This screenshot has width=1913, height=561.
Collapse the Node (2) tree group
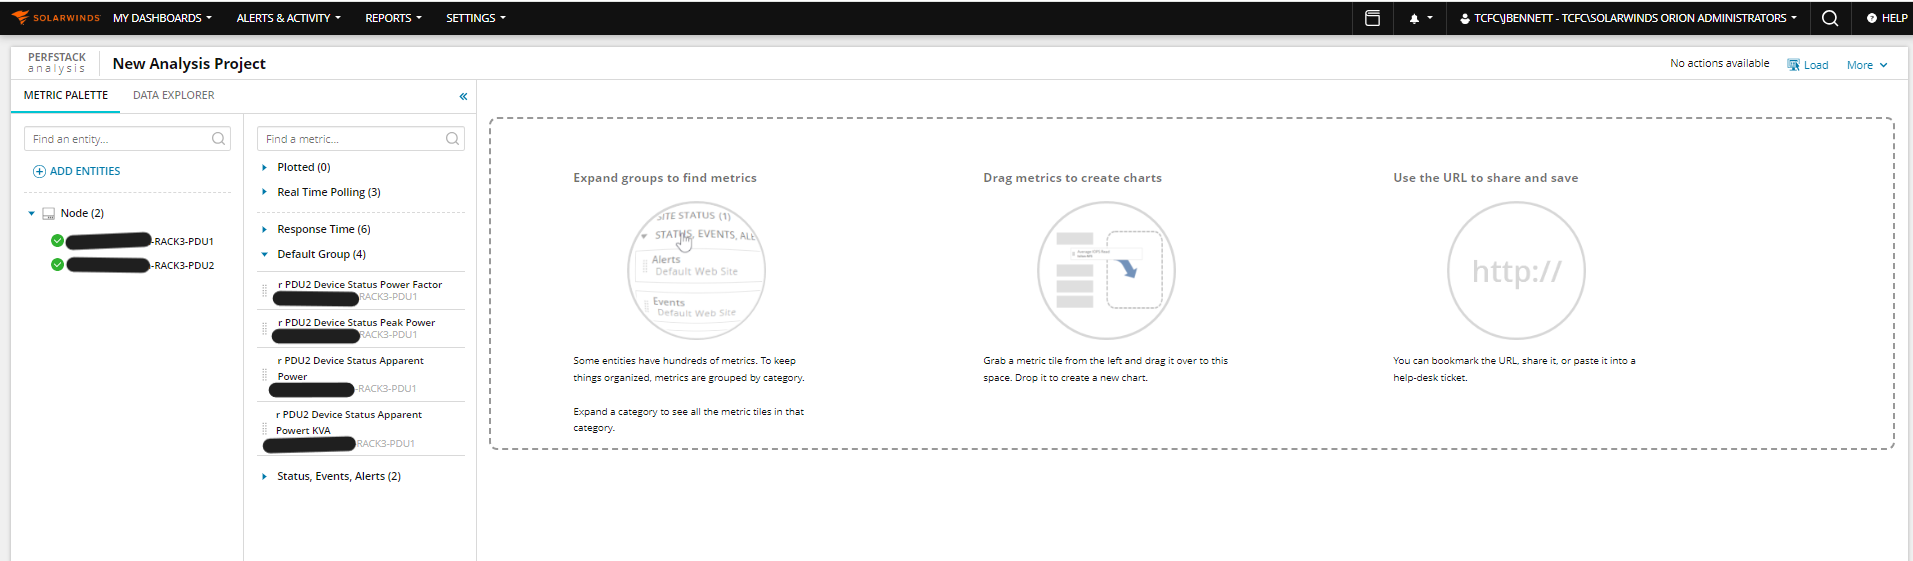pyautogui.click(x=32, y=214)
